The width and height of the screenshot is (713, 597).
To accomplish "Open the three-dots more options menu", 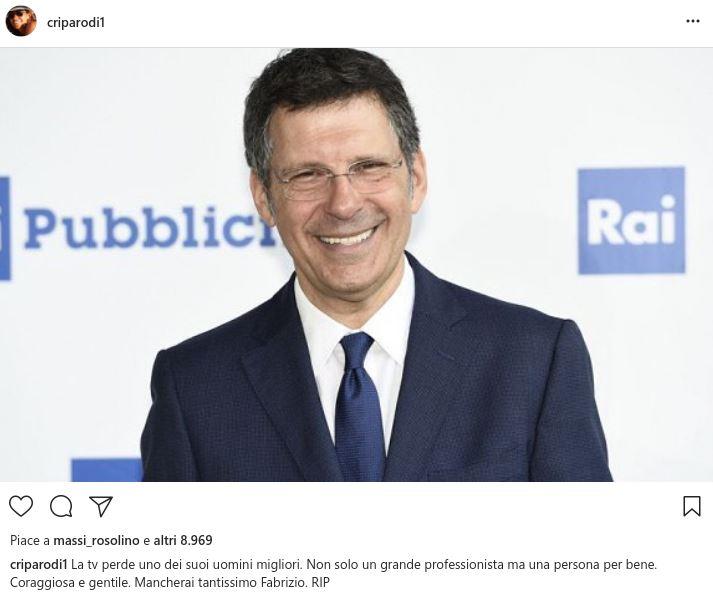I will pyautogui.click(x=693, y=21).
